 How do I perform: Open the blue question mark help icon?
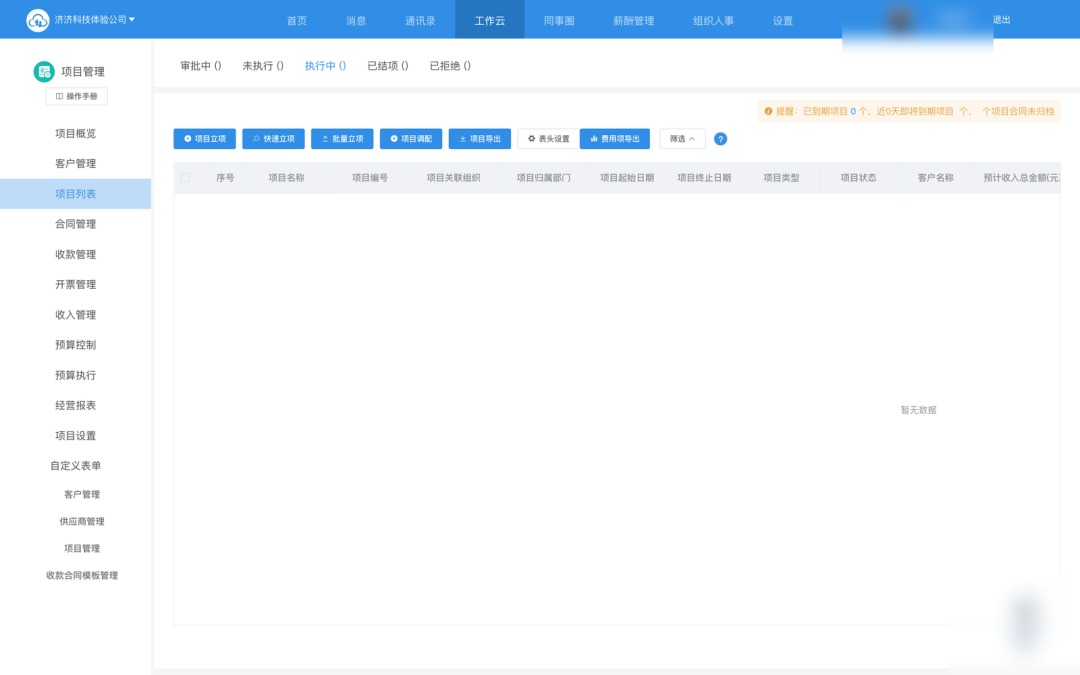click(720, 139)
